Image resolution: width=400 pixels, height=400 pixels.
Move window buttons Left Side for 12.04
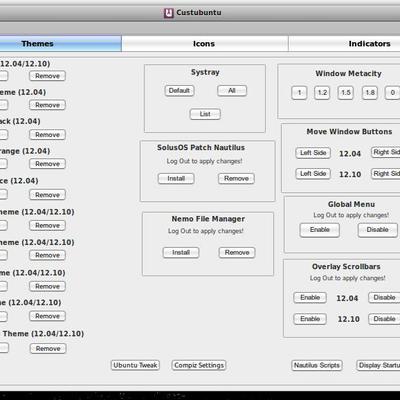click(313, 153)
